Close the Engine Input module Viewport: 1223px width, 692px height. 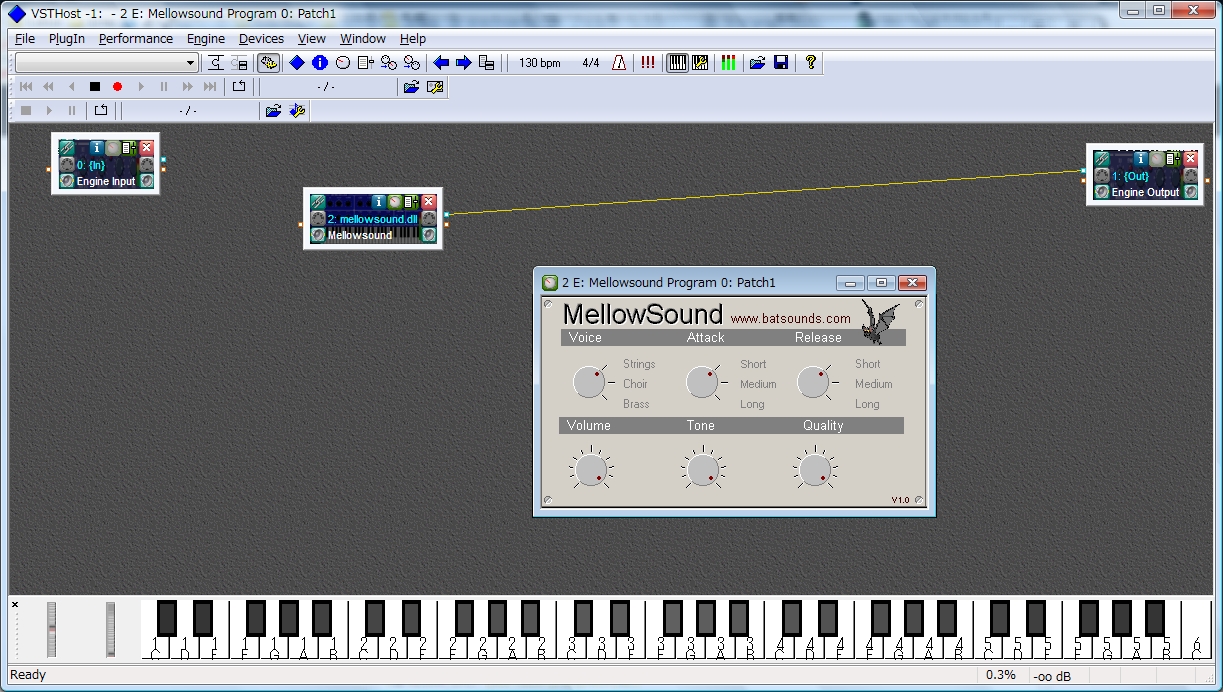tap(146, 148)
